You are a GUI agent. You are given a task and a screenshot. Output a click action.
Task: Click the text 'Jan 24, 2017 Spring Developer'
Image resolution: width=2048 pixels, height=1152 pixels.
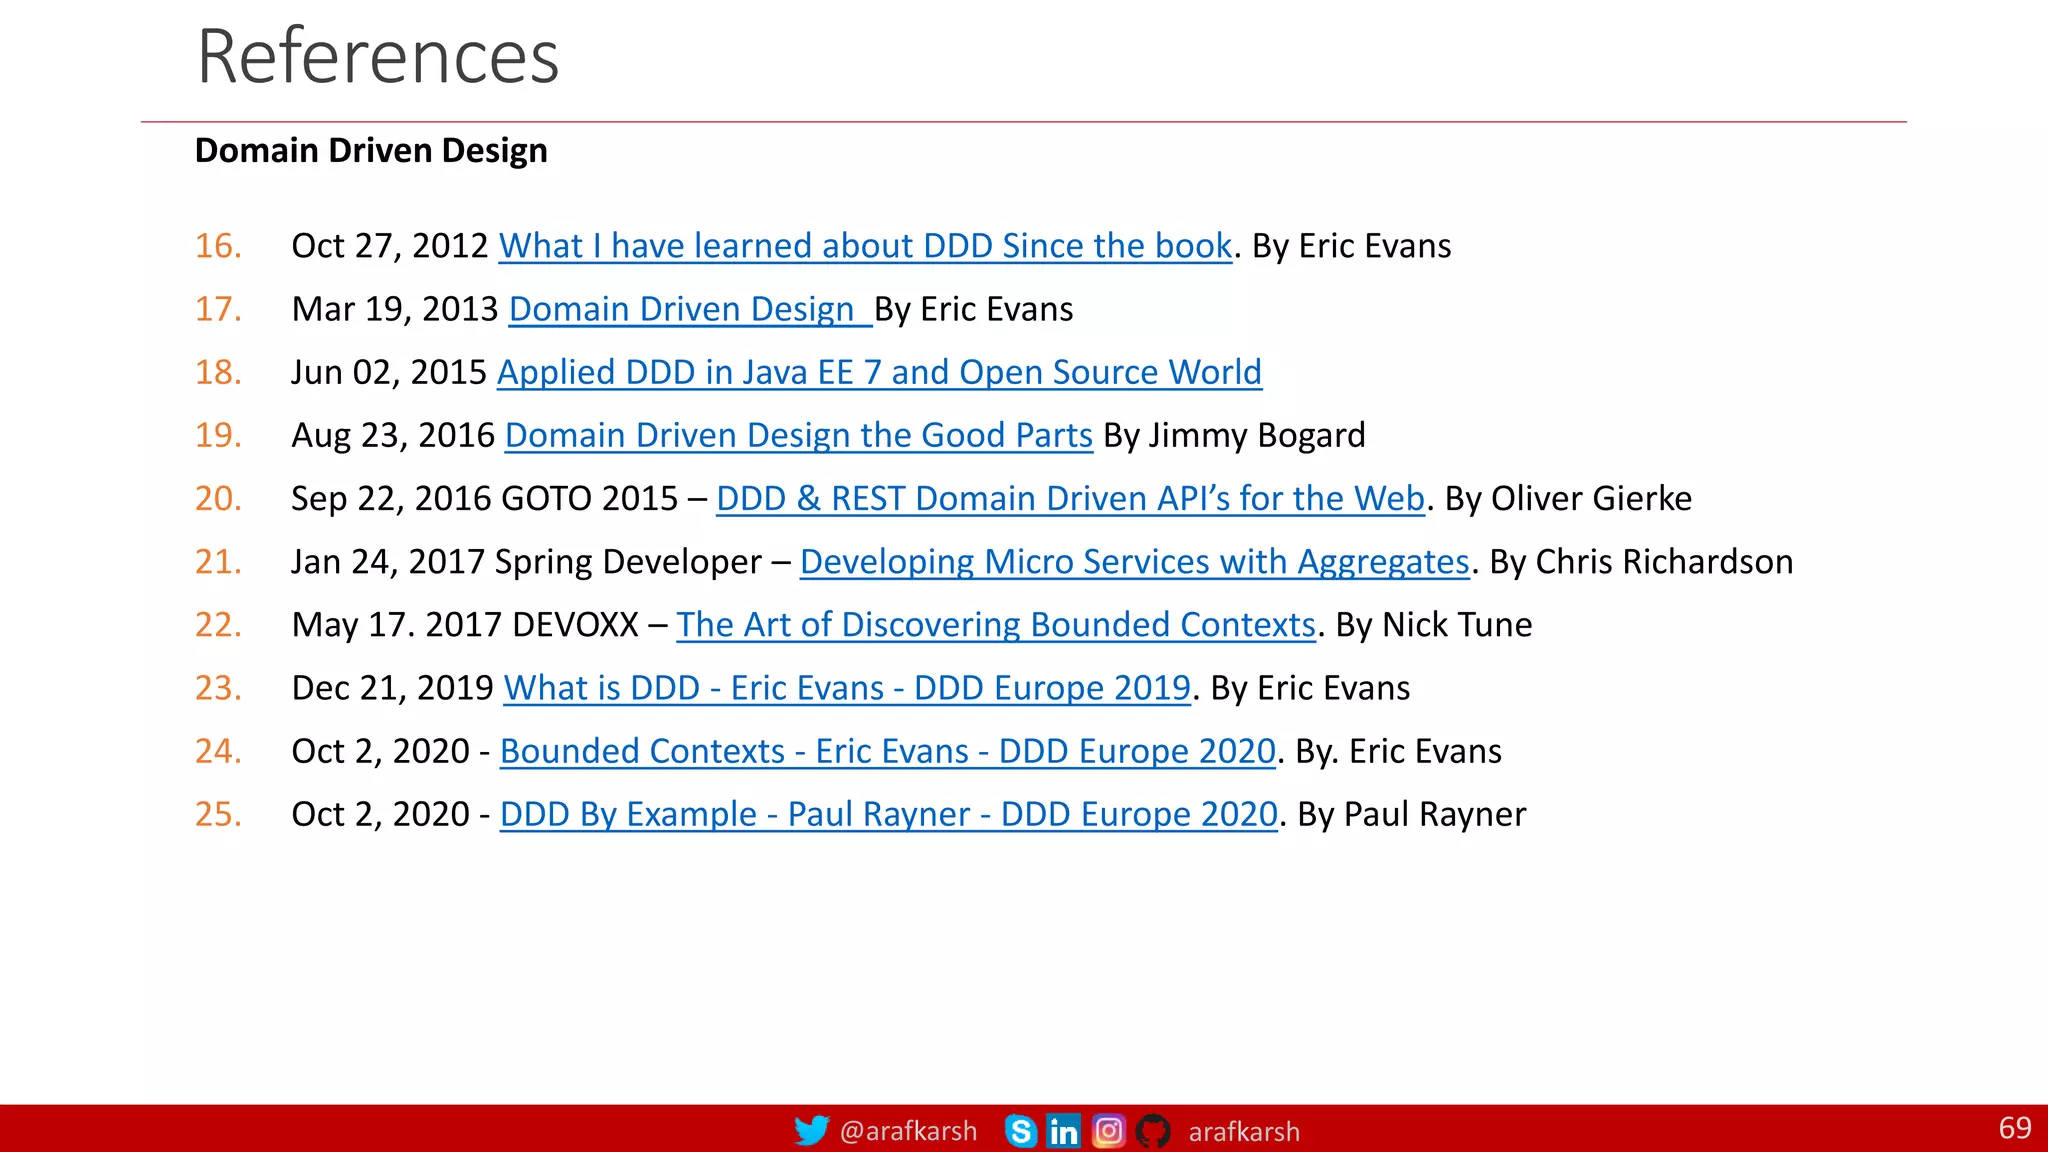tap(527, 562)
